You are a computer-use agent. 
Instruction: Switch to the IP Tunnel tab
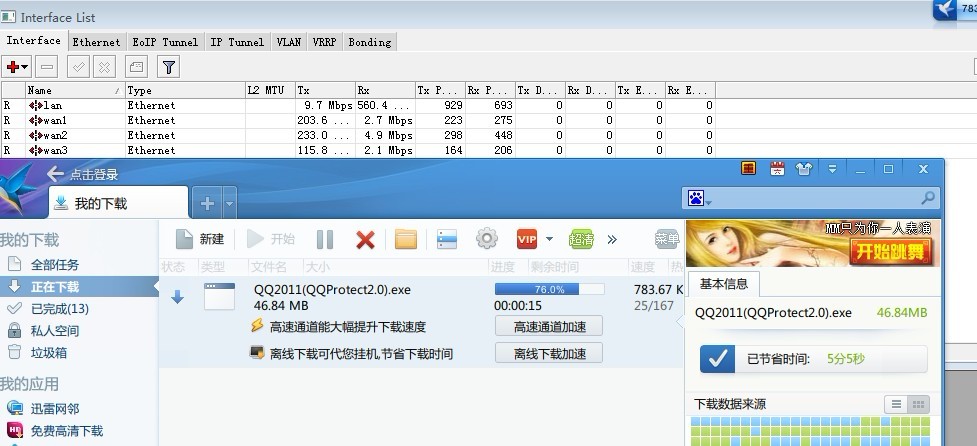(x=237, y=42)
